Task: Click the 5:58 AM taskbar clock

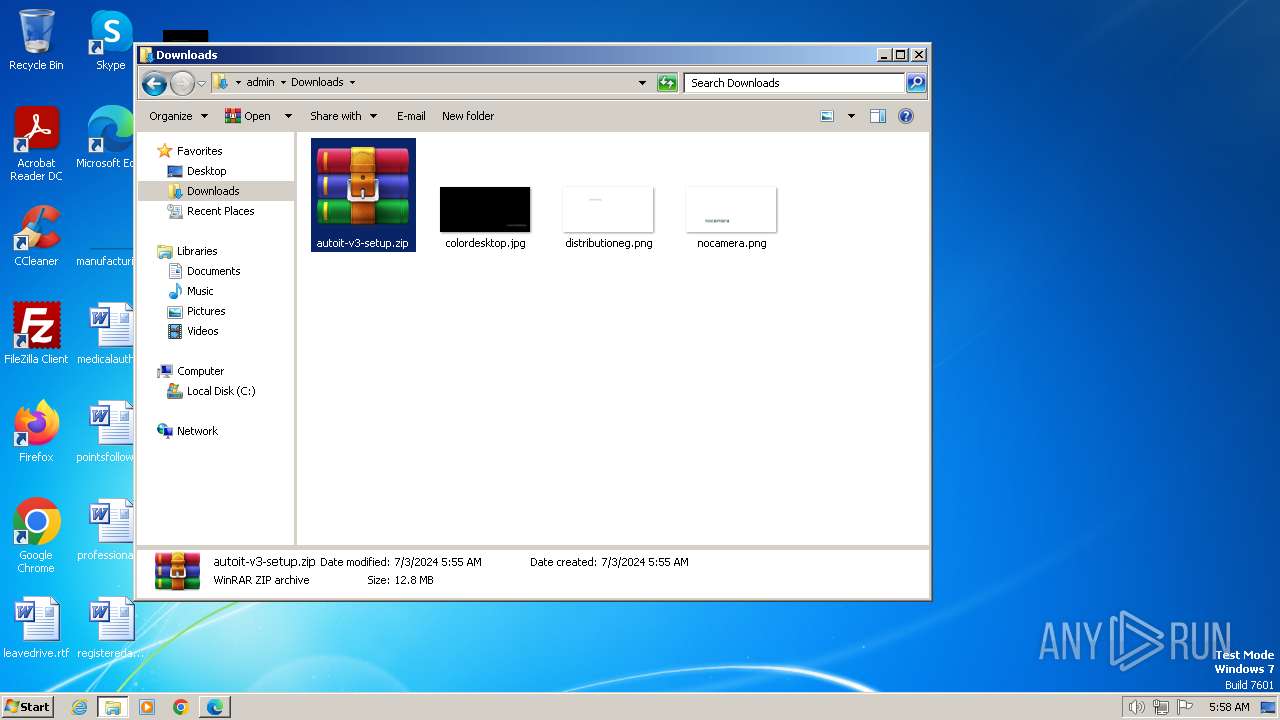Action: pyautogui.click(x=1229, y=707)
